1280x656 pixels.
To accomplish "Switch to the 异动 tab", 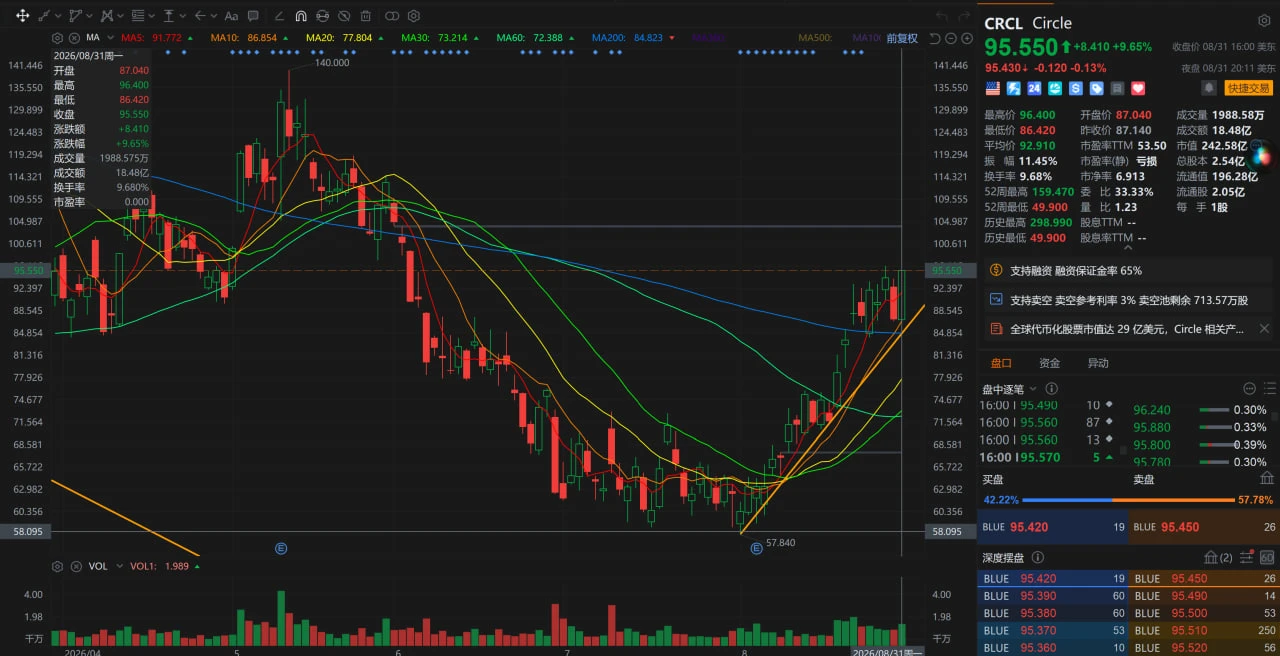I will [1098, 363].
